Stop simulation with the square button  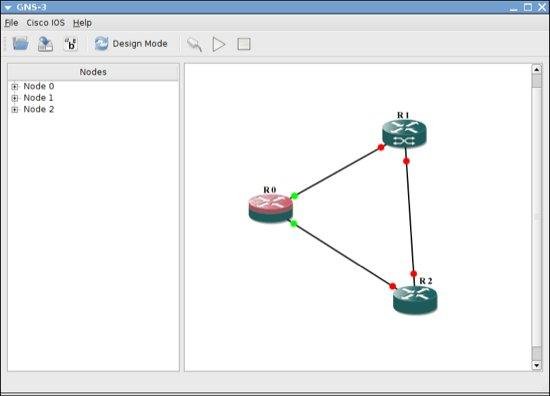(x=244, y=44)
